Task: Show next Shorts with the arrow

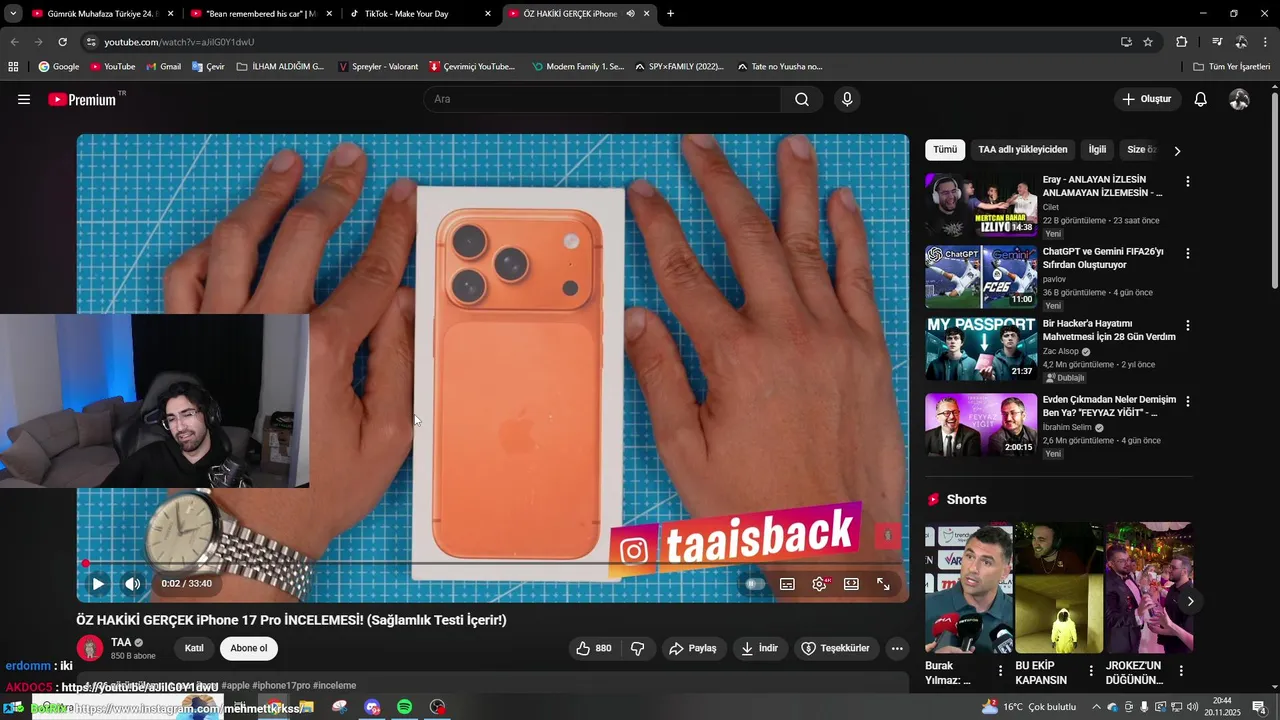Action: tap(1190, 601)
